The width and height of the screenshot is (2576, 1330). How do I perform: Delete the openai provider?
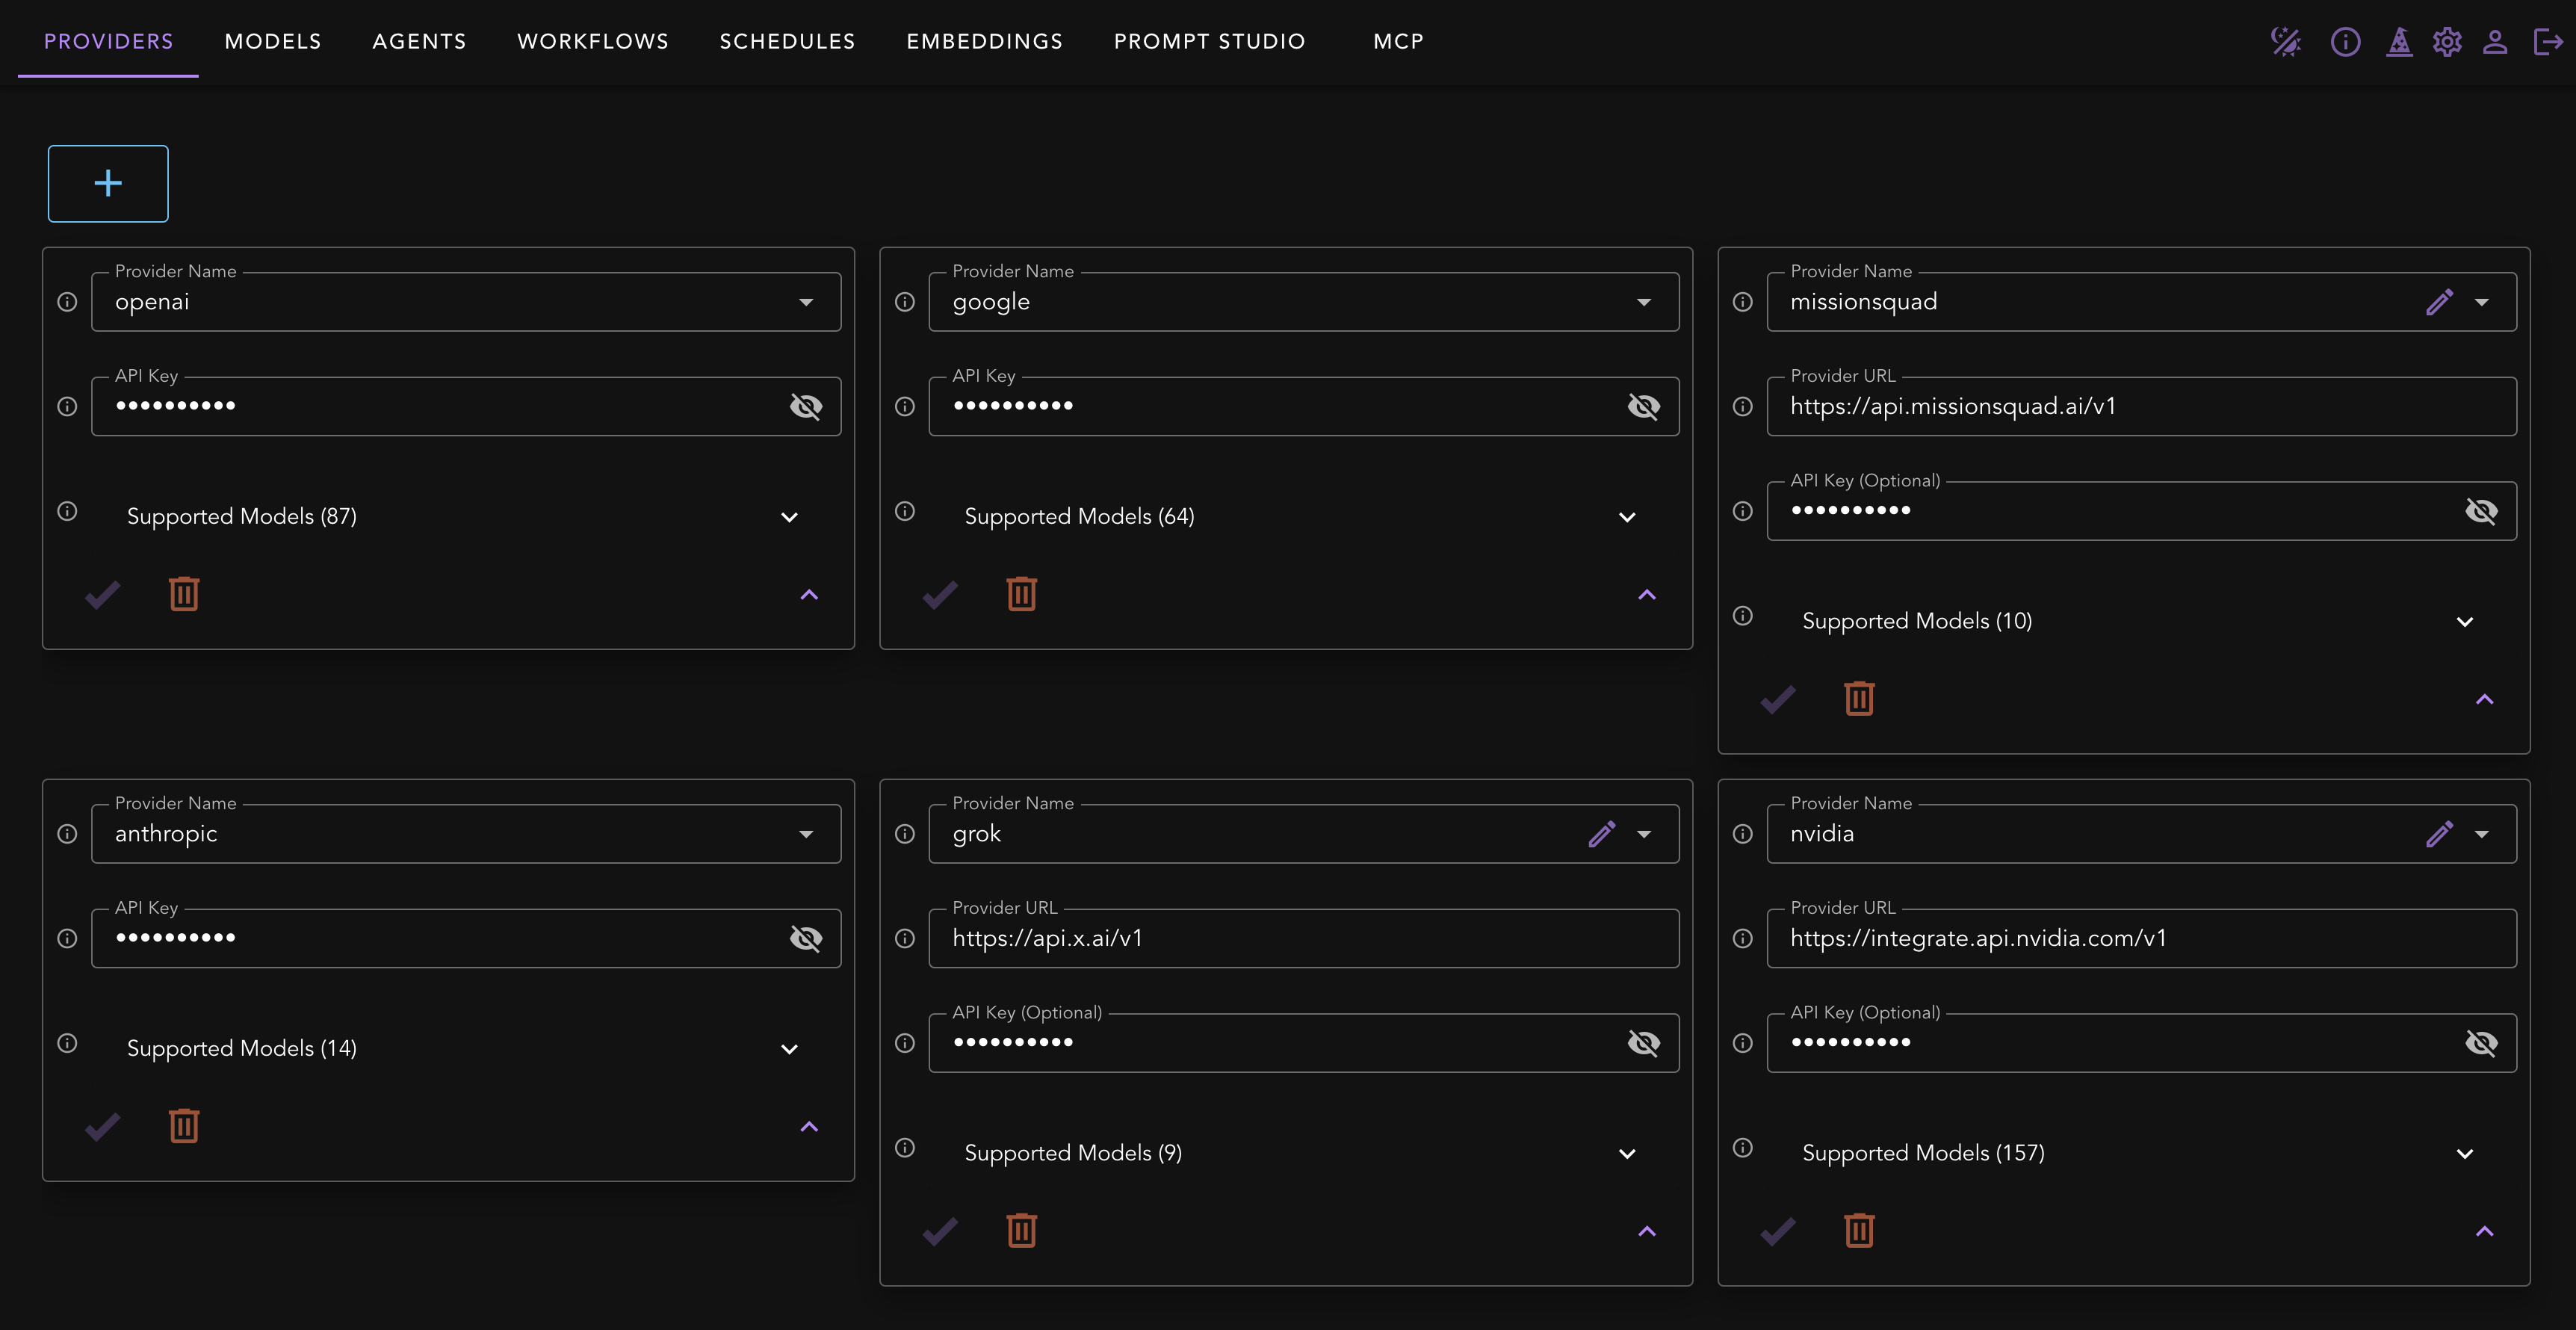tap(184, 594)
